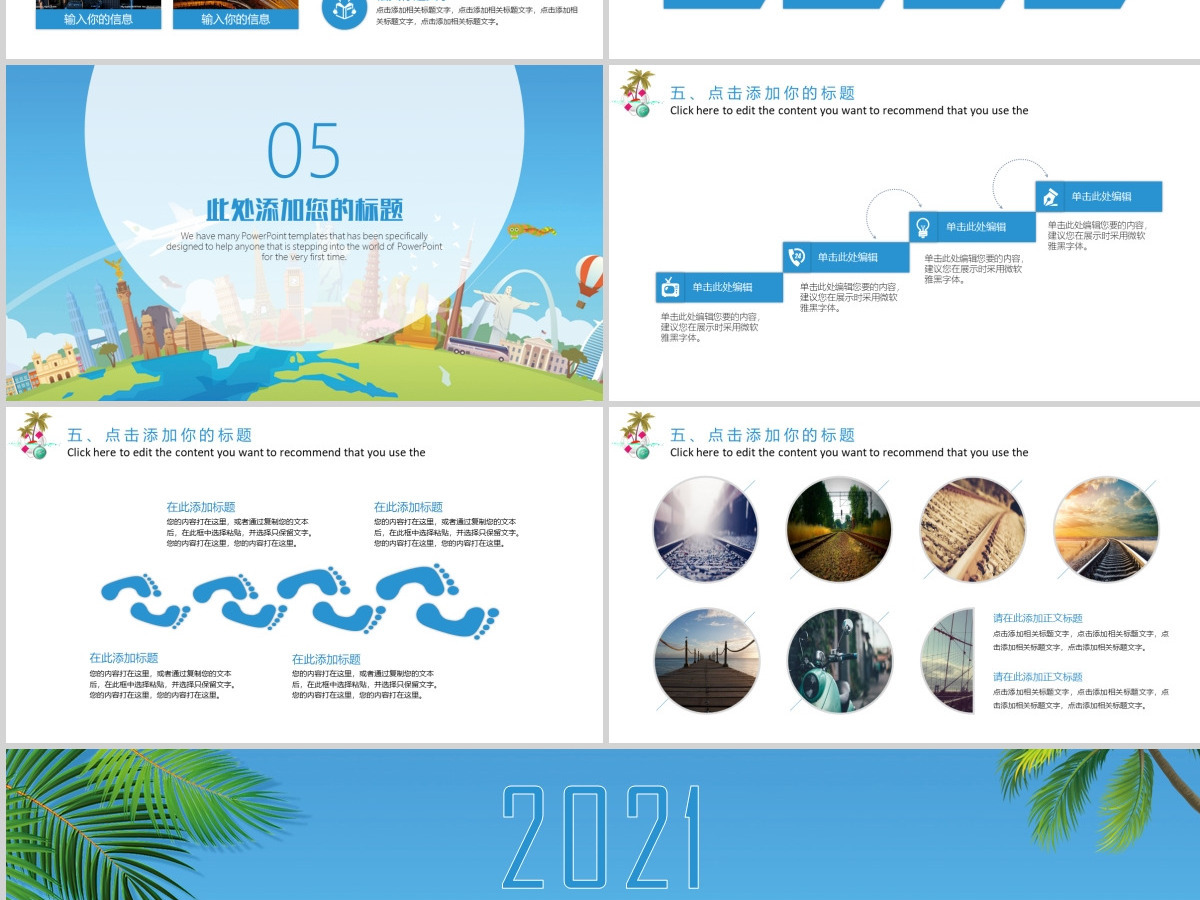Click the 'Click here to edit' subtitle on the footprints slide
Image resolution: width=1200 pixels, height=900 pixels.
246,453
